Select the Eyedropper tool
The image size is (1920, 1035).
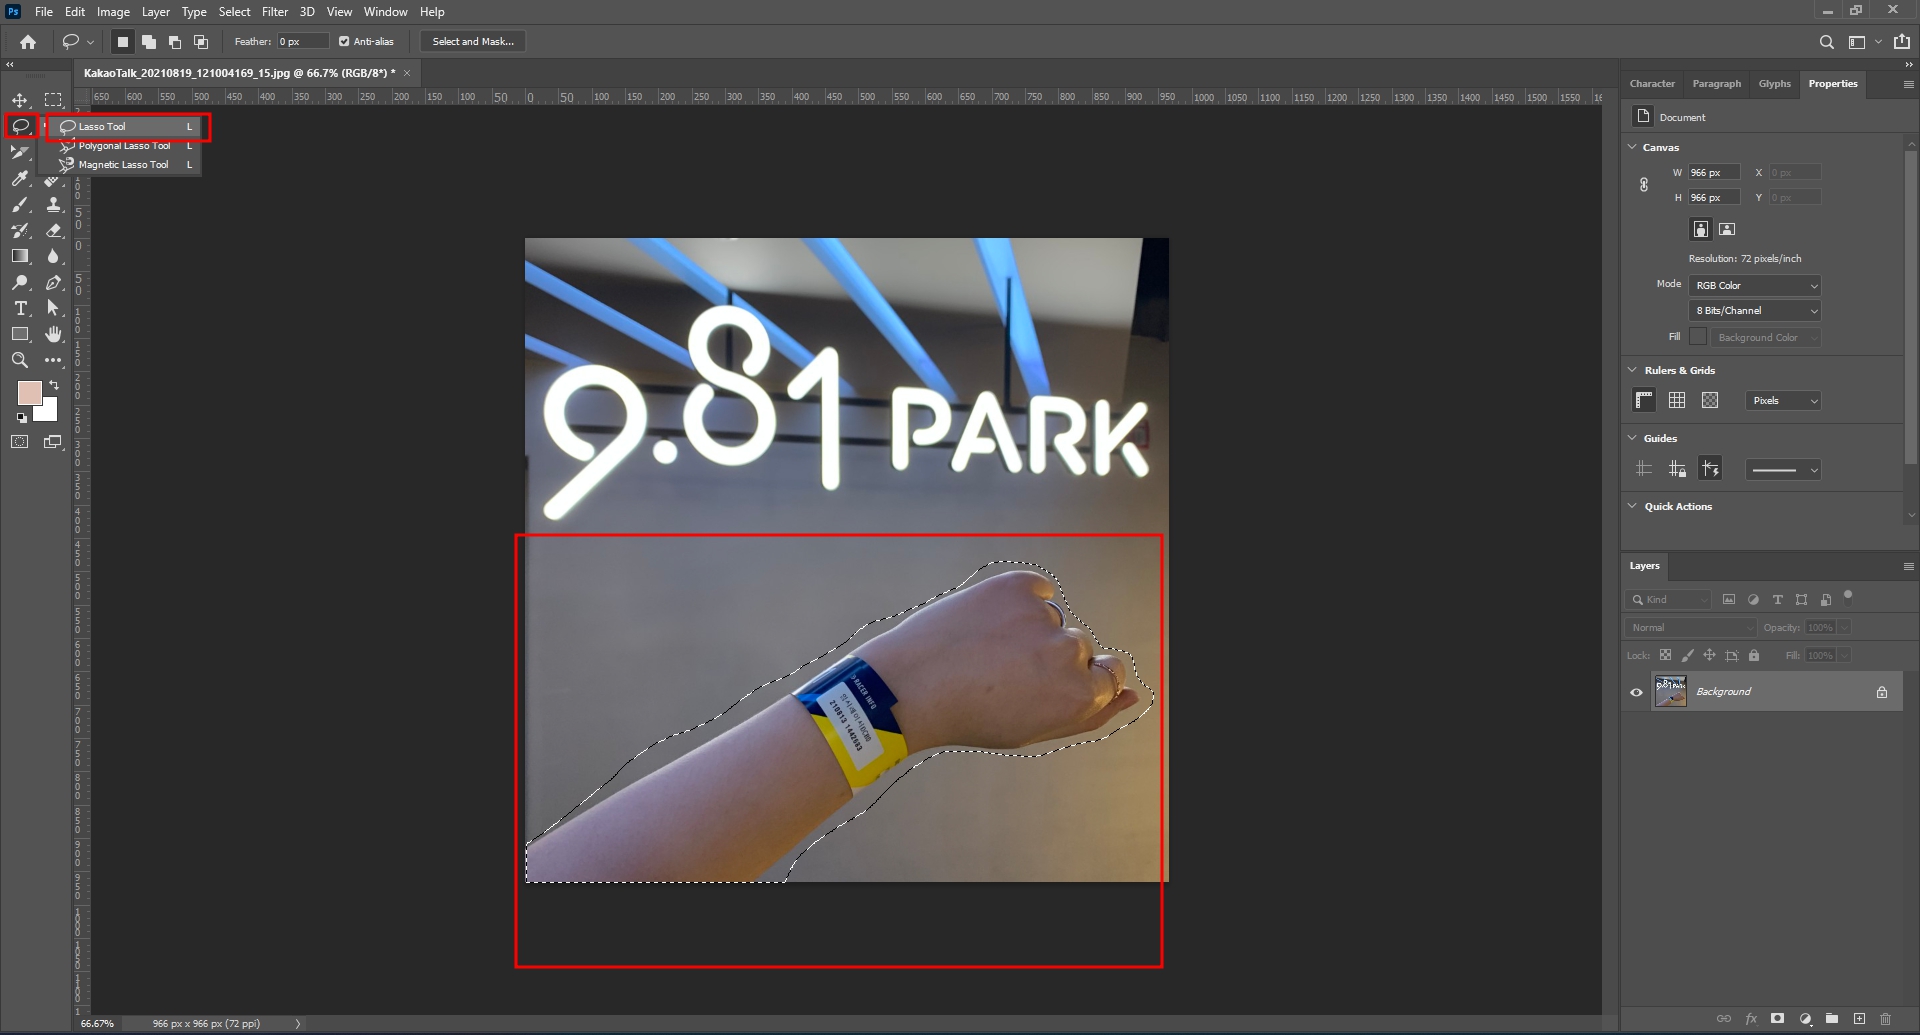(x=20, y=178)
